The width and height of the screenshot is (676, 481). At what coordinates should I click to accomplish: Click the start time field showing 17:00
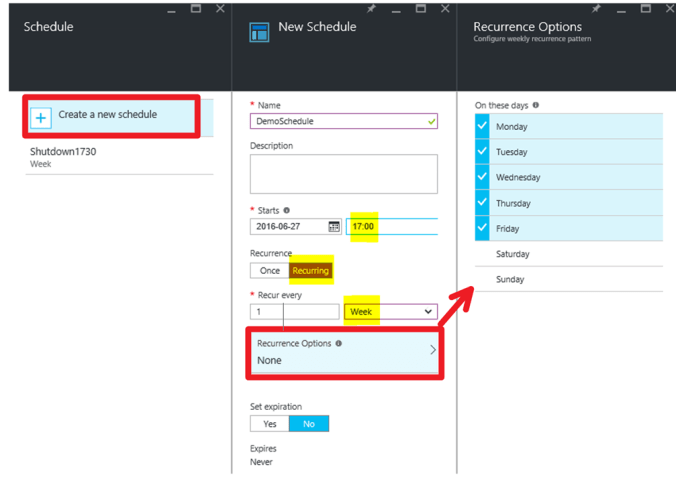(390, 227)
